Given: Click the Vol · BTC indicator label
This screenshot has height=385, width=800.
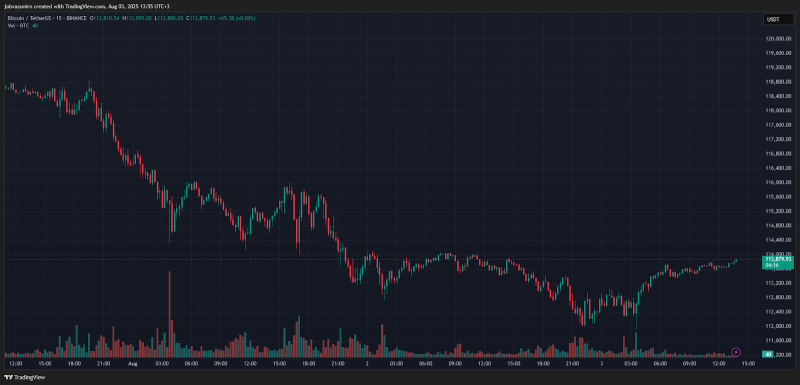Looking at the screenshot, I should coord(19,25).
